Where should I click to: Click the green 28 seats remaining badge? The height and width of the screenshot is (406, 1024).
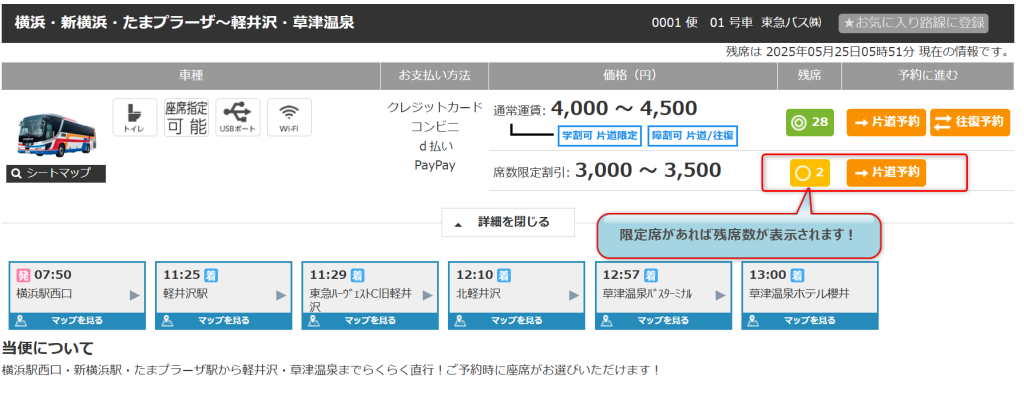pyautogui.click(x=809, y=122)
